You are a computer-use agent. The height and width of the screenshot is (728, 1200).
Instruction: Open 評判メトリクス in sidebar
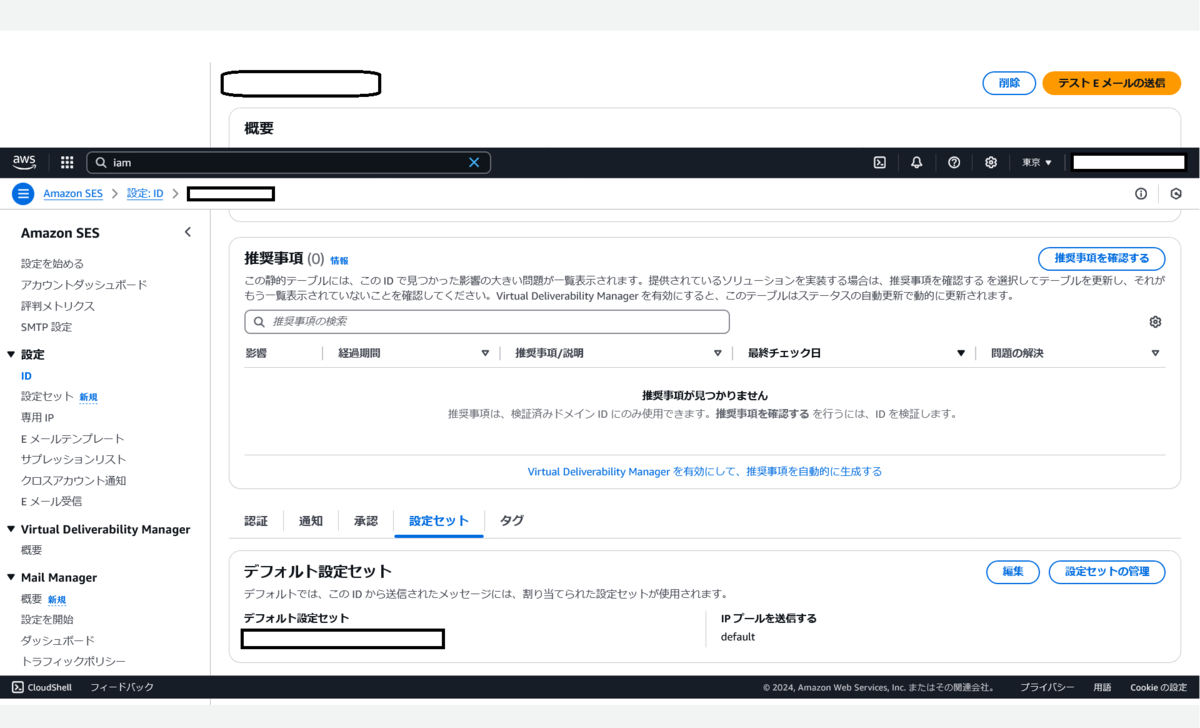coord(58,306)
